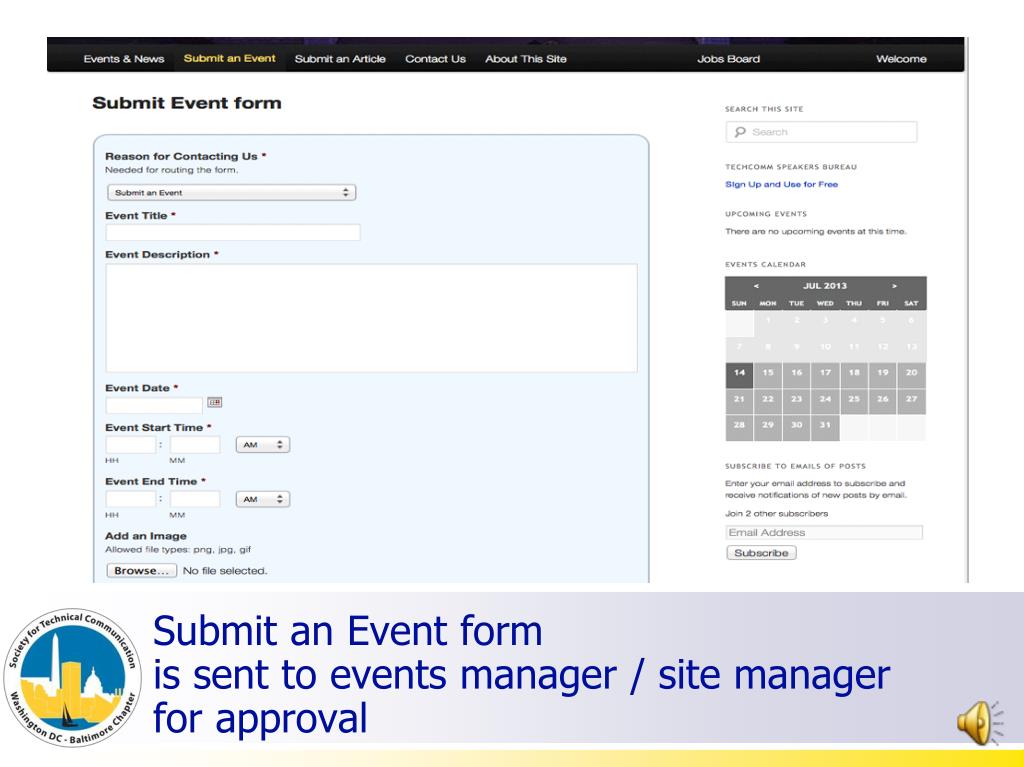
Task: Click 'No file selected.' text
Action: (x=225, y=571)
